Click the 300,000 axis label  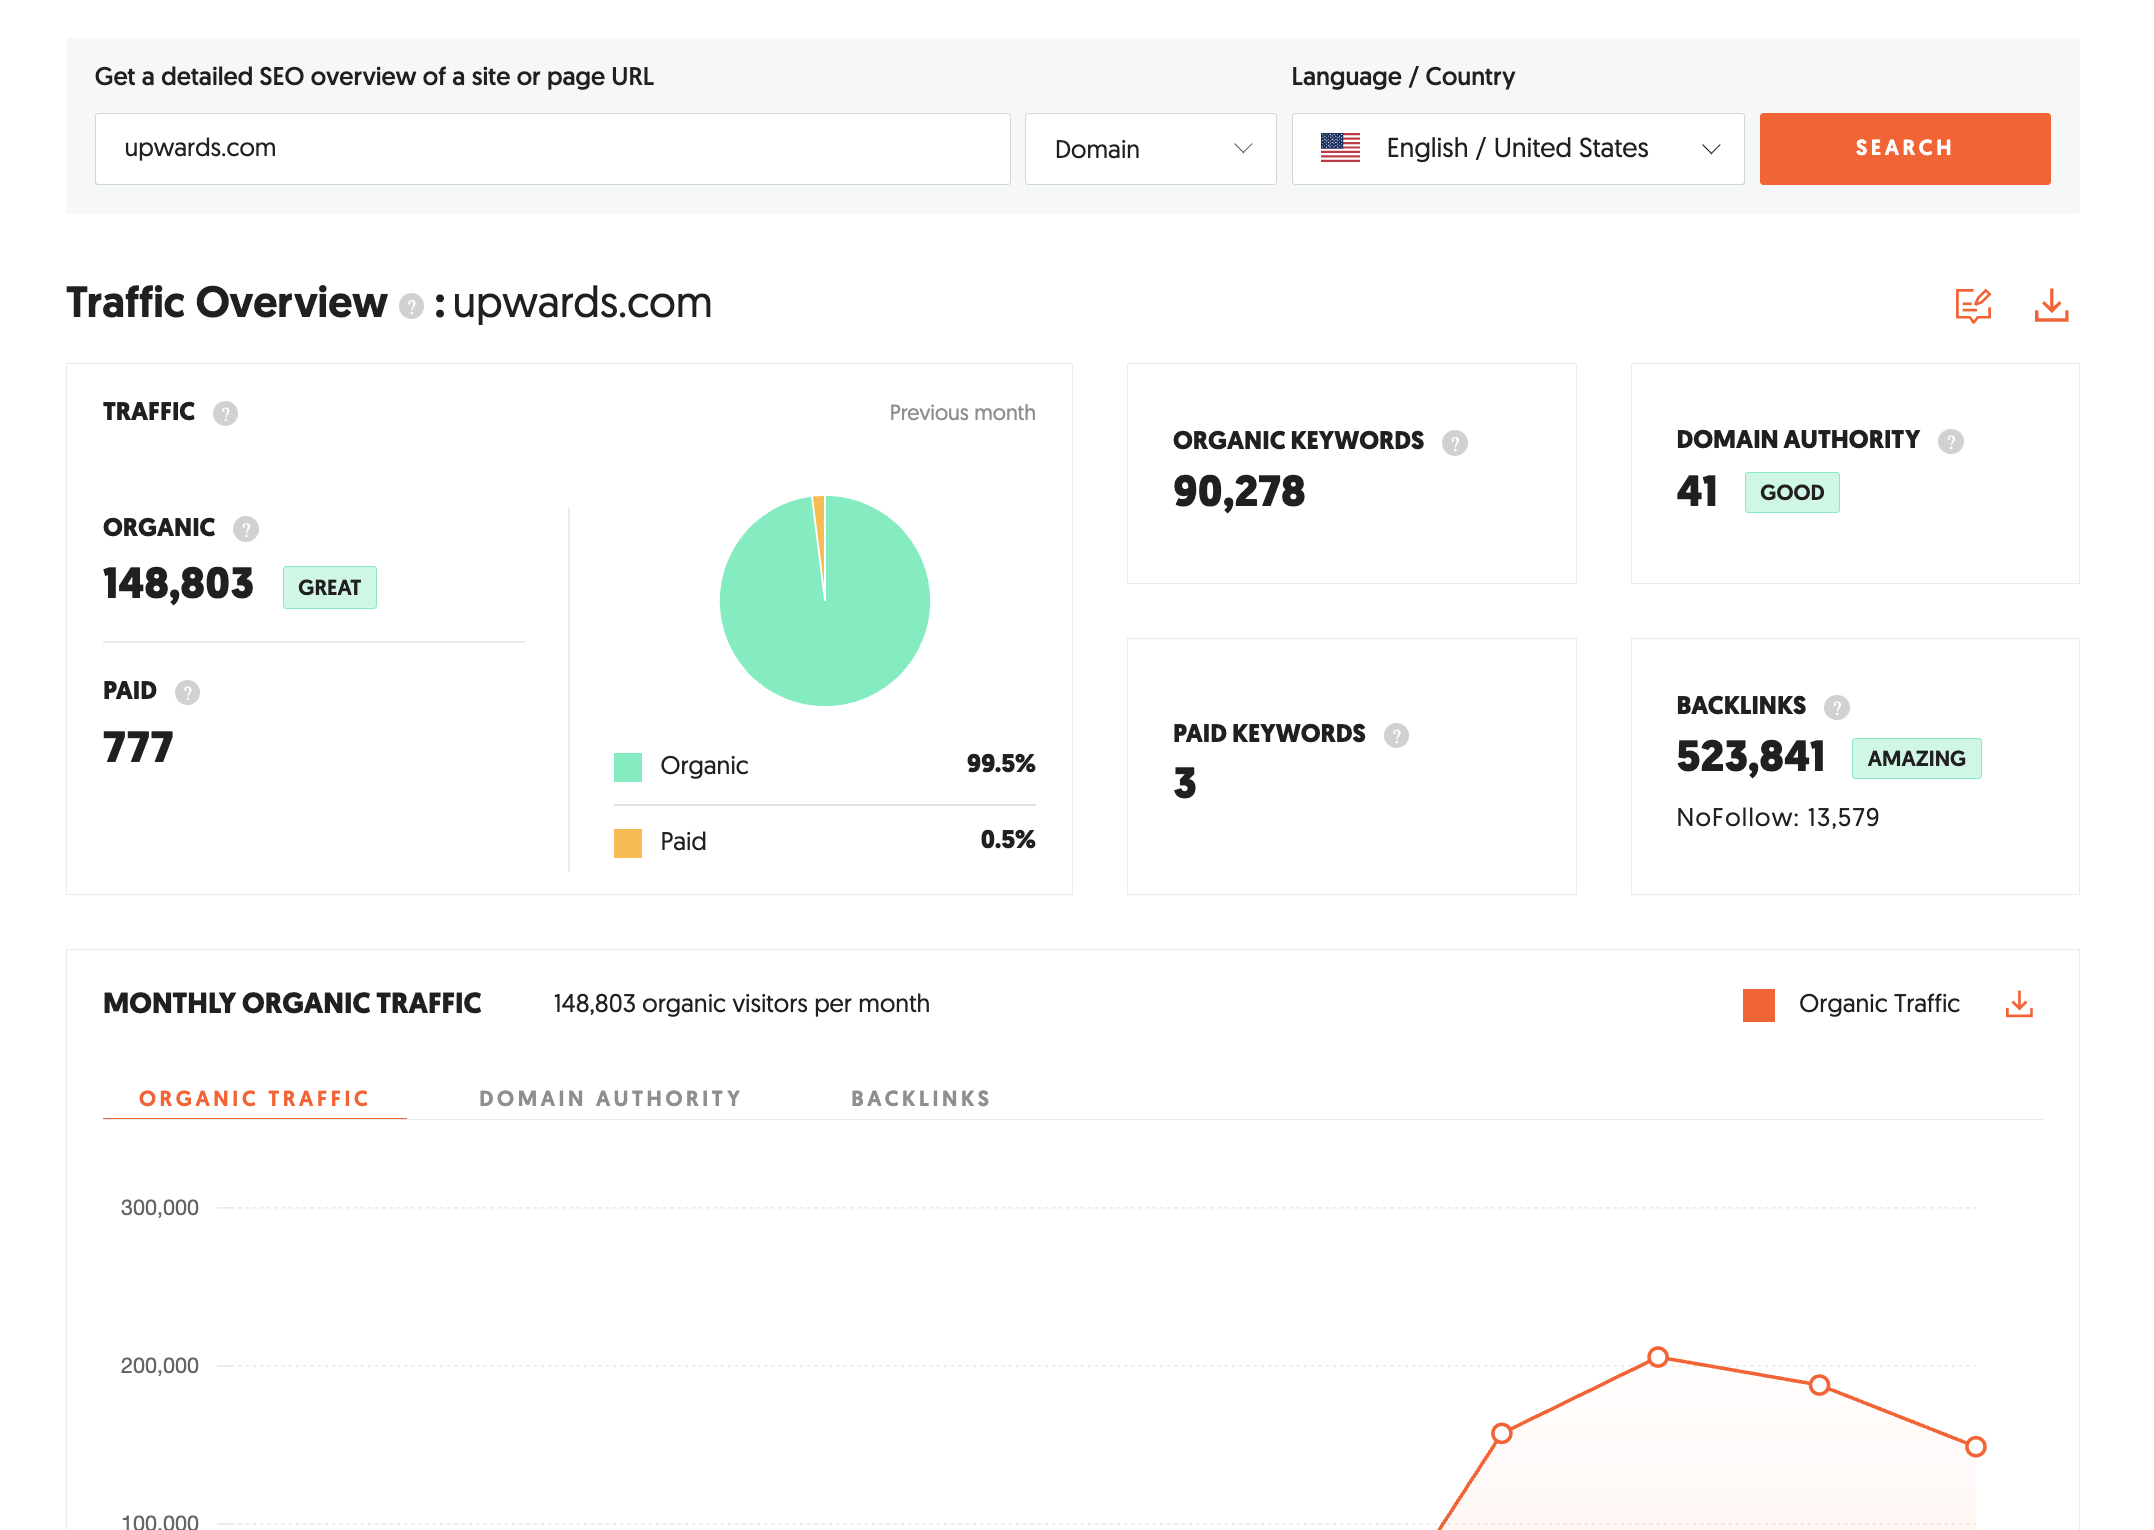point(160,1208)
